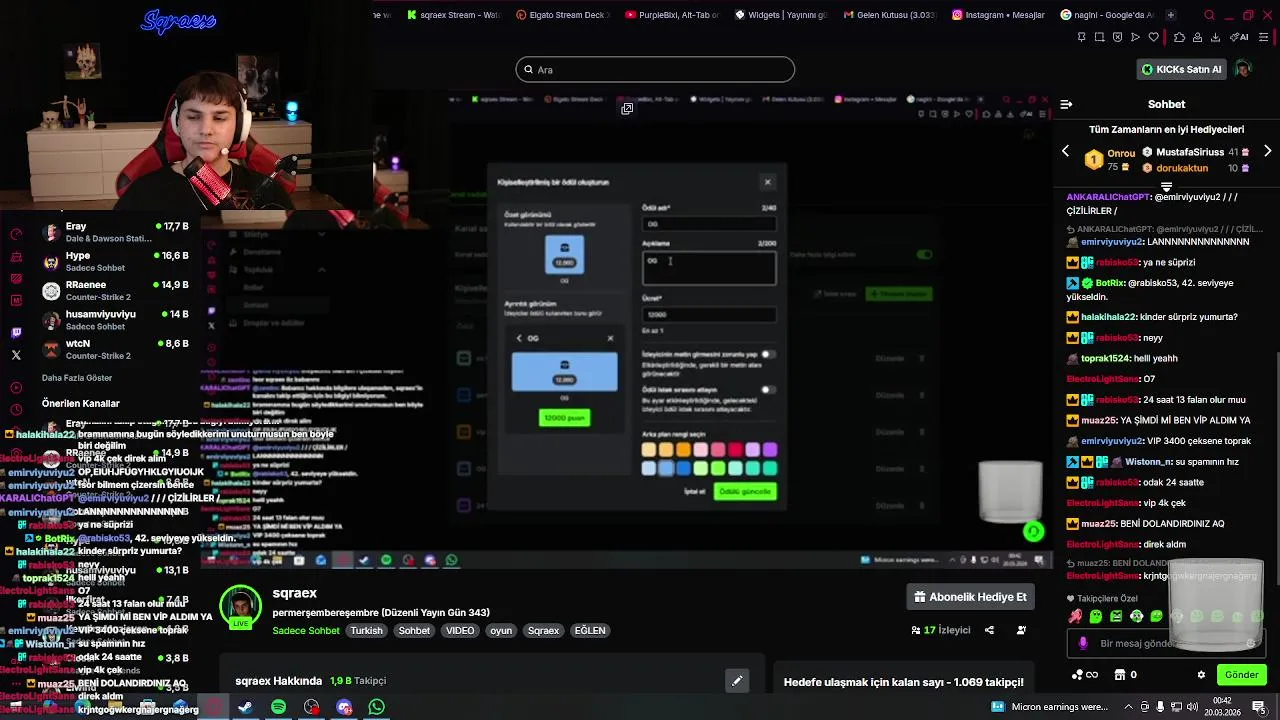Open a new browser tab with plus
This screenshot has width=1280, height=720.
pos(1171,15)
